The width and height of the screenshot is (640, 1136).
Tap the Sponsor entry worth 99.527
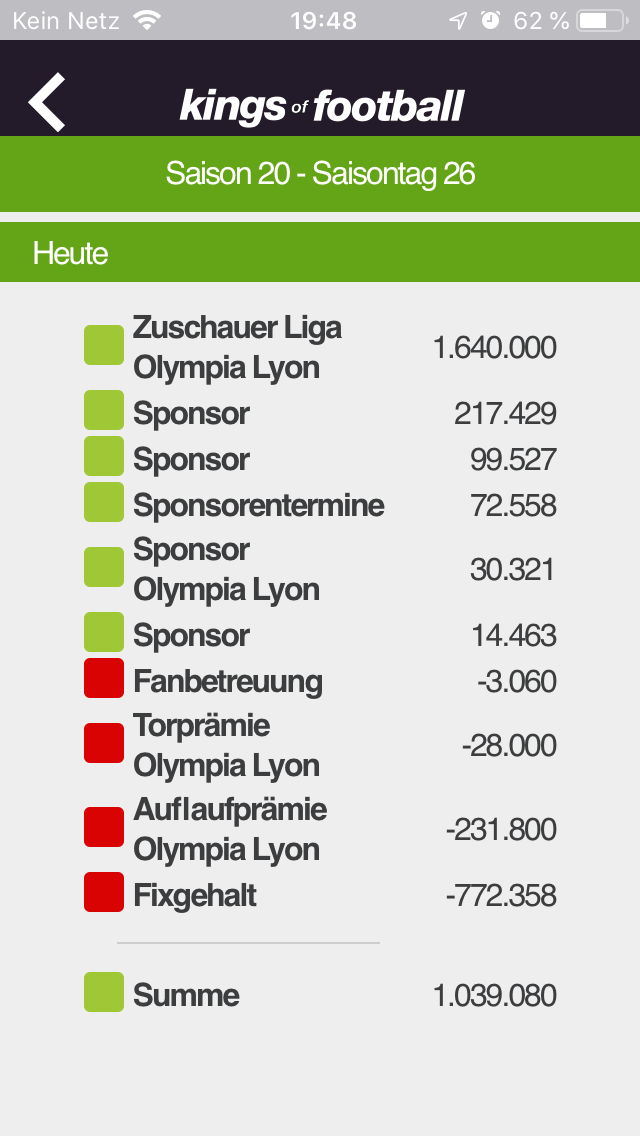pos(320,459)
